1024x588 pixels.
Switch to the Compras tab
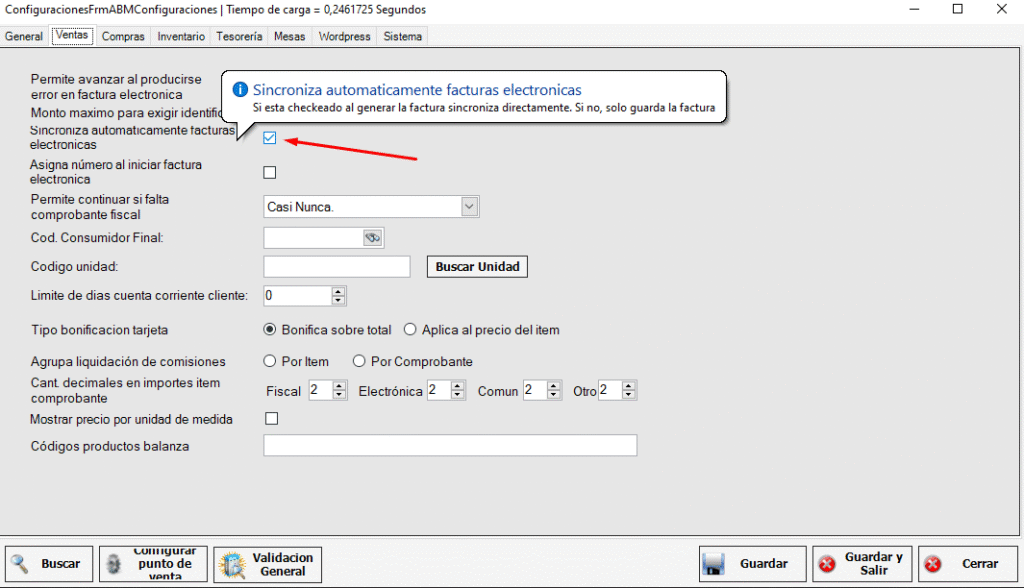(123, 37)
